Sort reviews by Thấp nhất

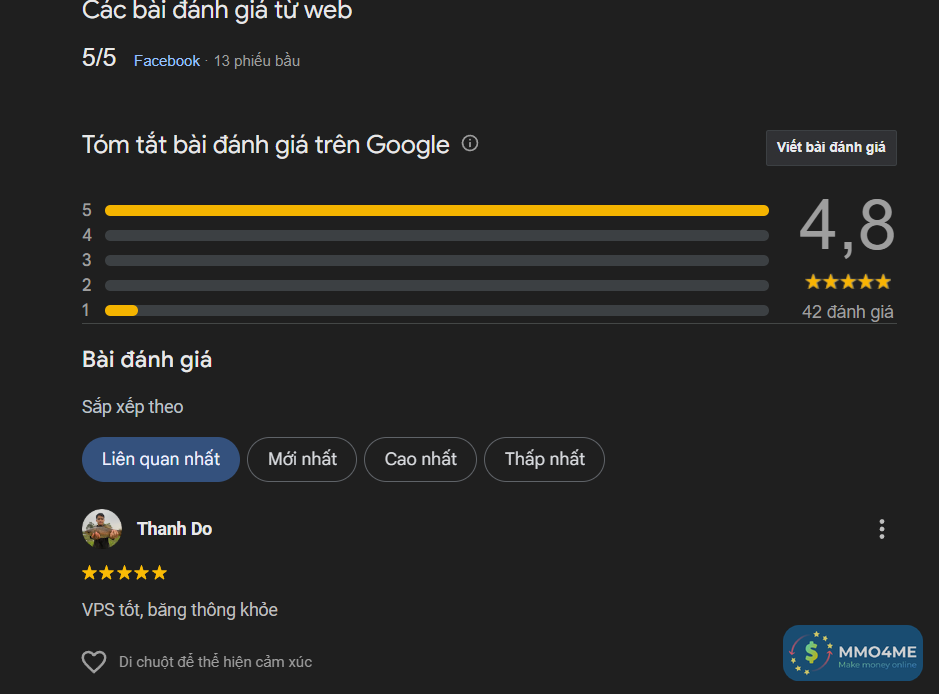(x=544, y=459)
